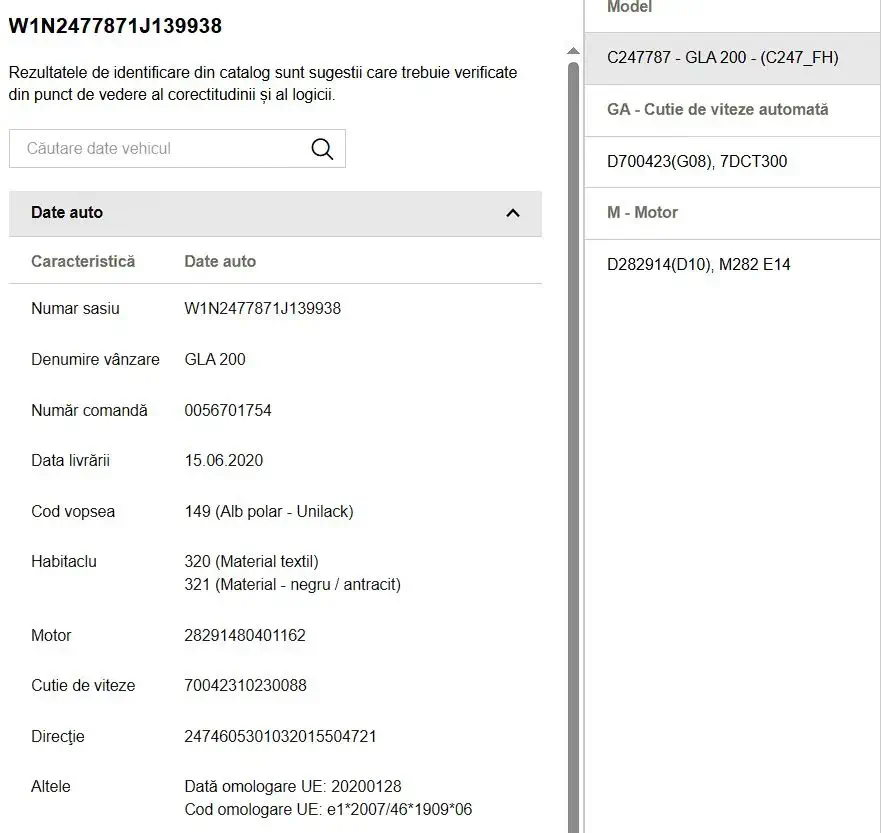Select transmission D700423(G08), 7DCT300
The image size is (881, 833).
coord(732,162)
